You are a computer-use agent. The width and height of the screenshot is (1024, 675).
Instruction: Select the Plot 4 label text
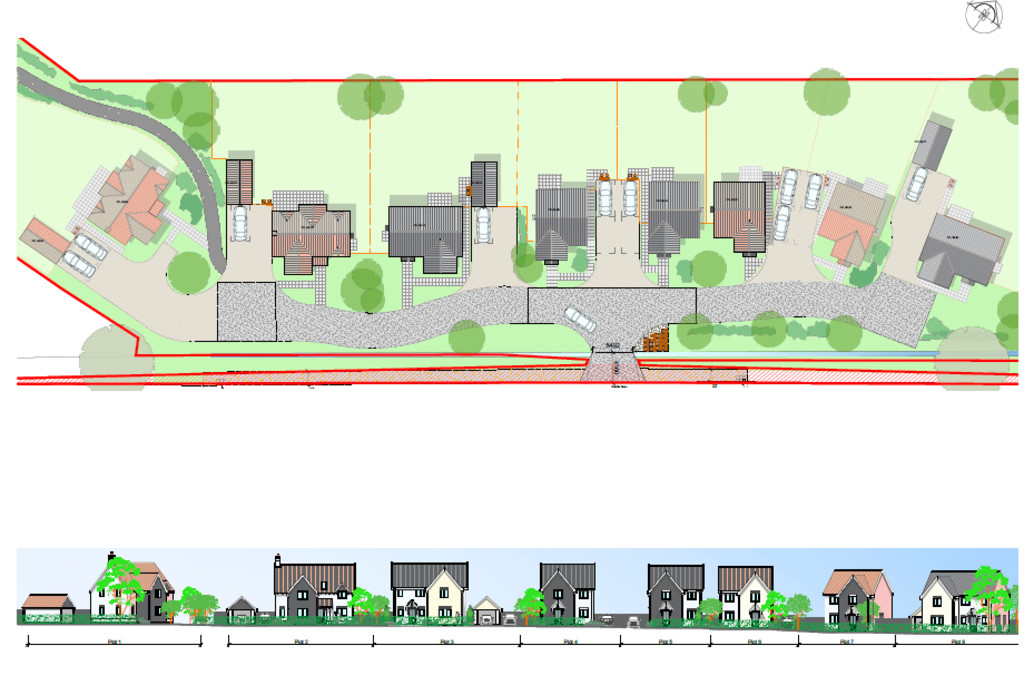(x=569, y=641)
